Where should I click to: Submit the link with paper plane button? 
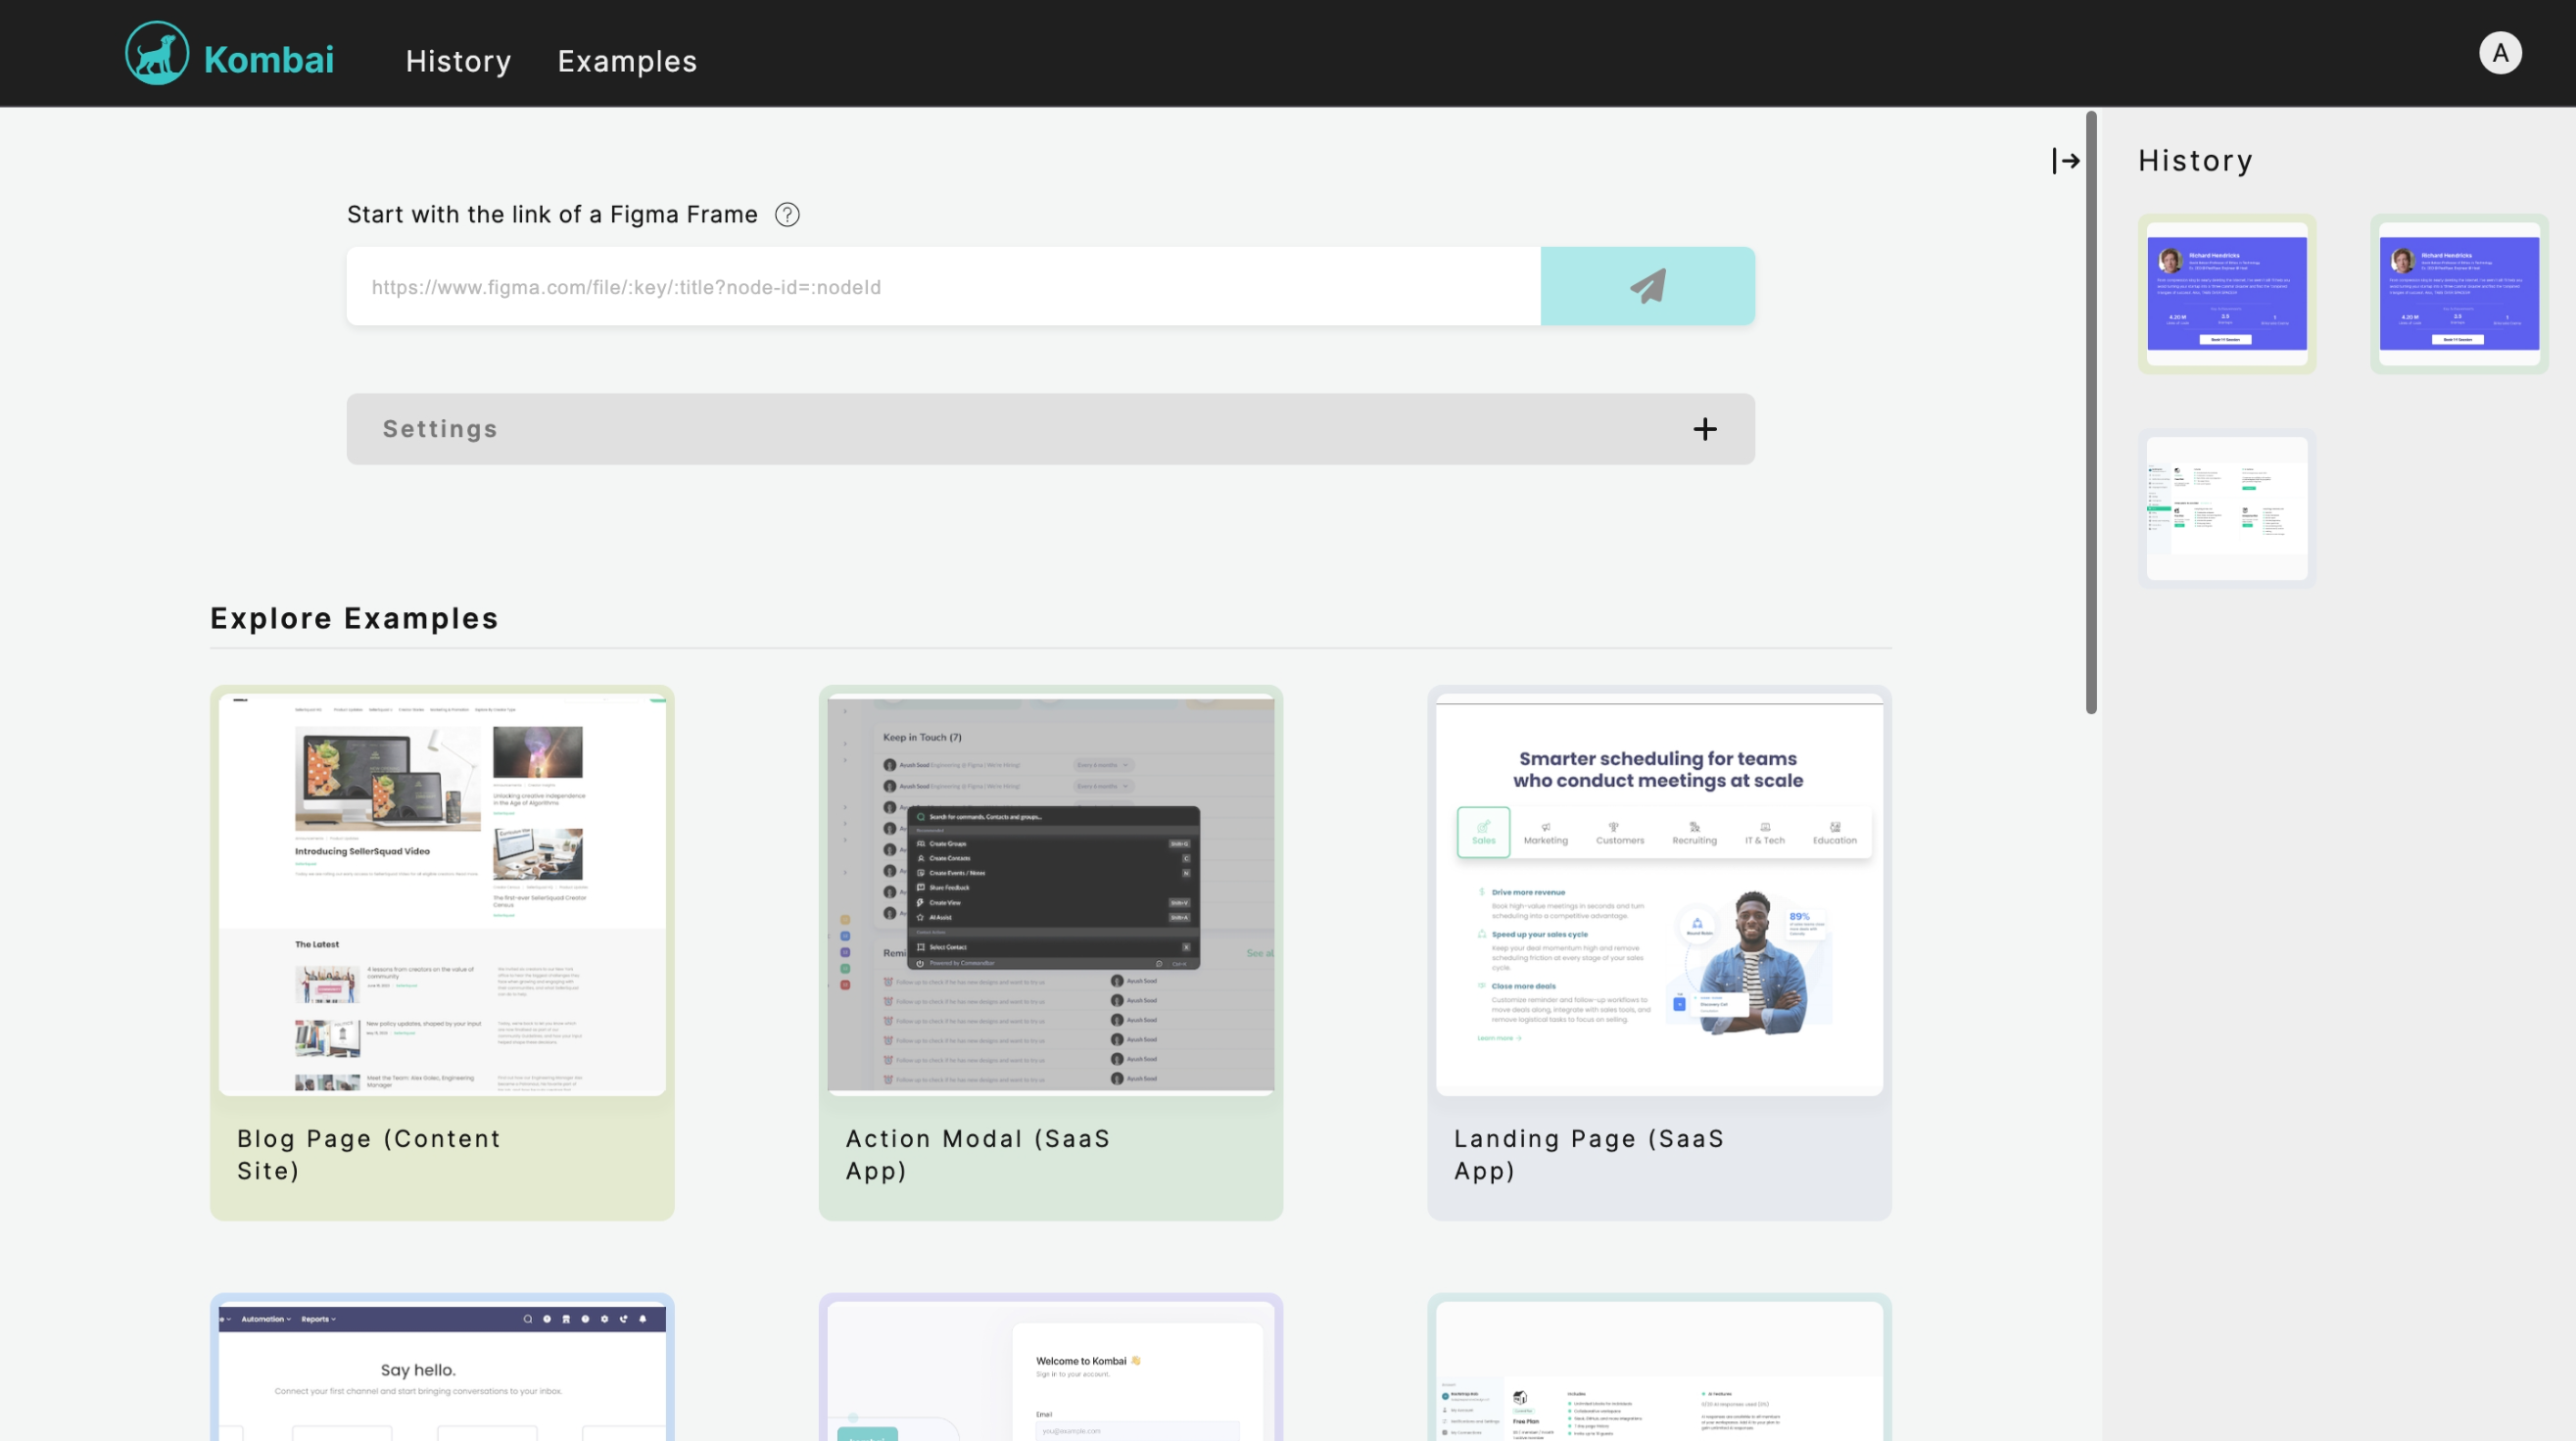click(1648, 287)
